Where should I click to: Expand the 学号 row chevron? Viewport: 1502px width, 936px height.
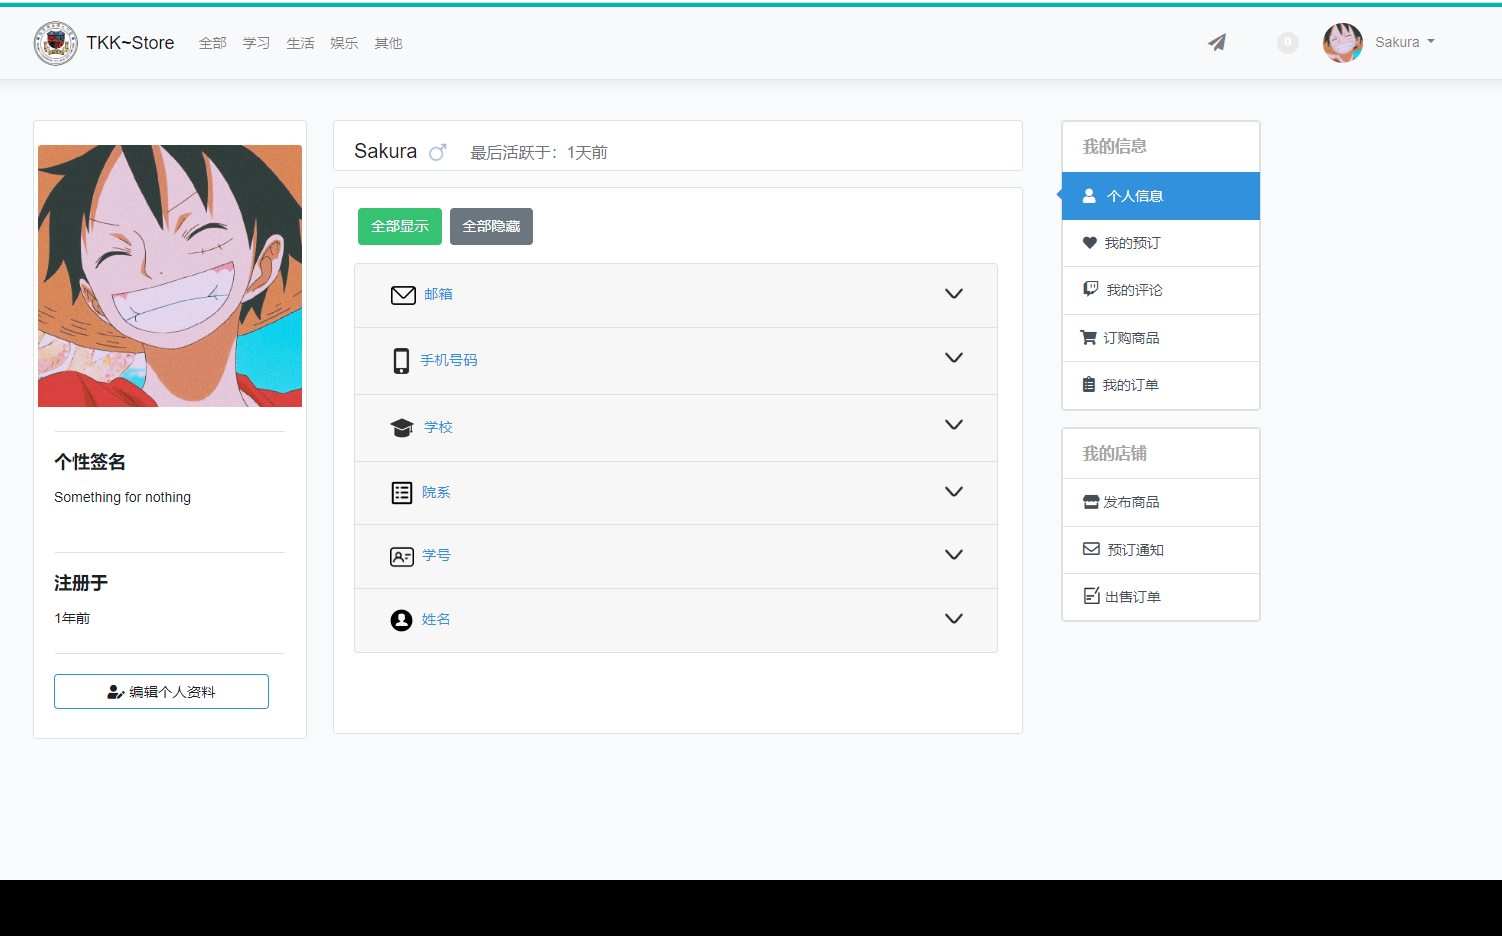954,555
